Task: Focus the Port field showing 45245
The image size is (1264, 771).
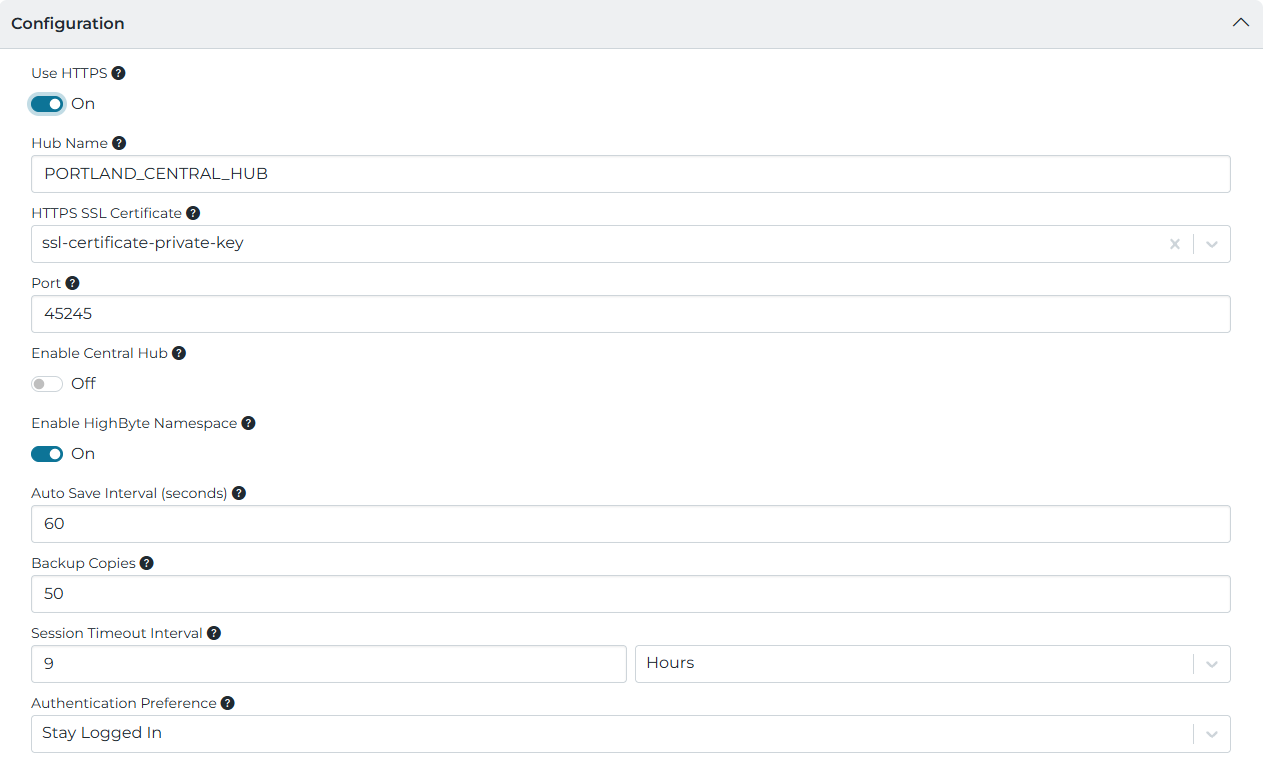Action: click(631, 314)
